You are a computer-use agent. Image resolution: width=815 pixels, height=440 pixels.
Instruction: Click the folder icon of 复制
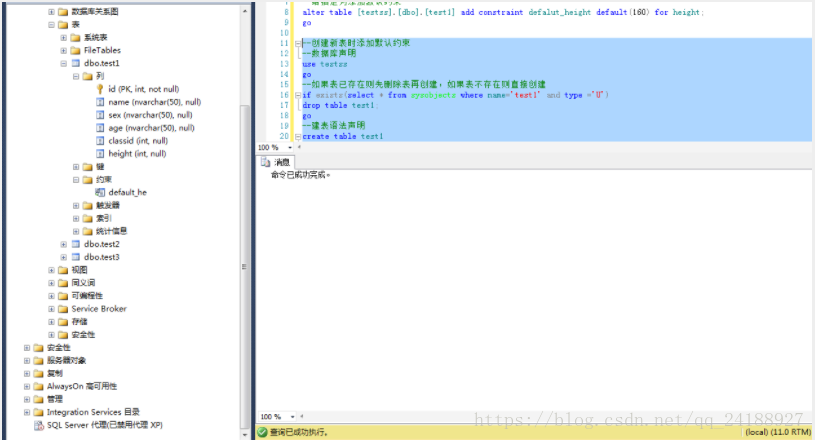(38, 374)
